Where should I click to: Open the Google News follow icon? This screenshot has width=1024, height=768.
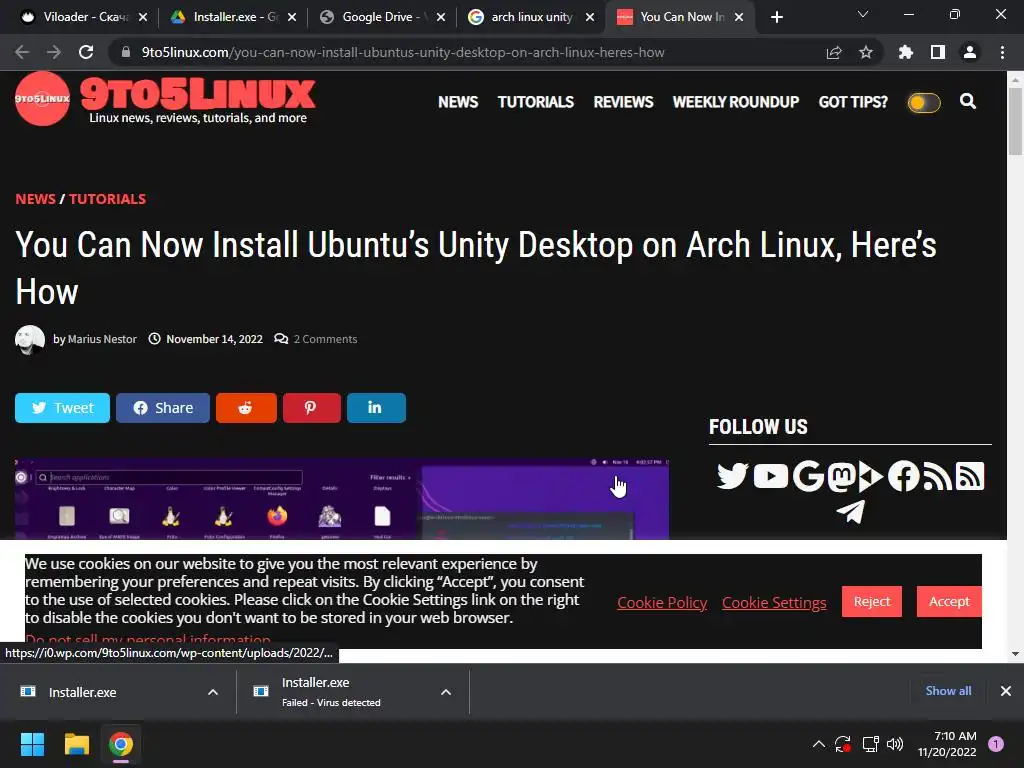click(808, 476)
